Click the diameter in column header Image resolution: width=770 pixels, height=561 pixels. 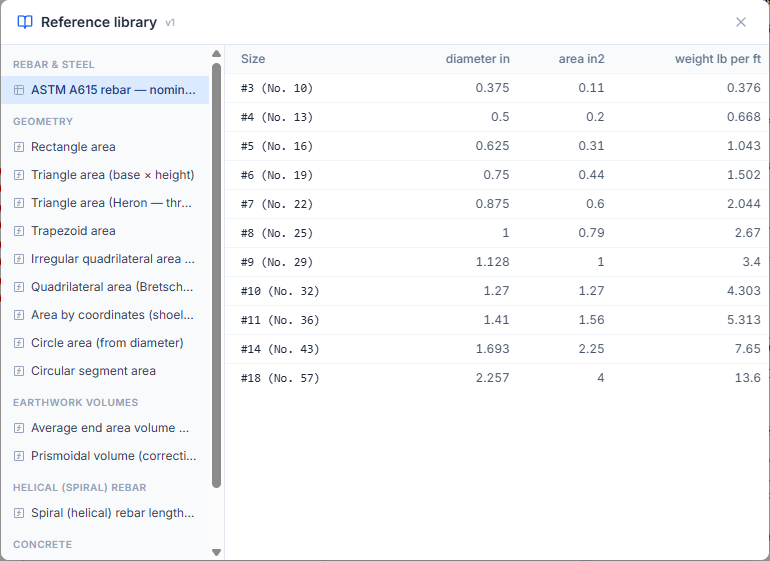point(477,59)
